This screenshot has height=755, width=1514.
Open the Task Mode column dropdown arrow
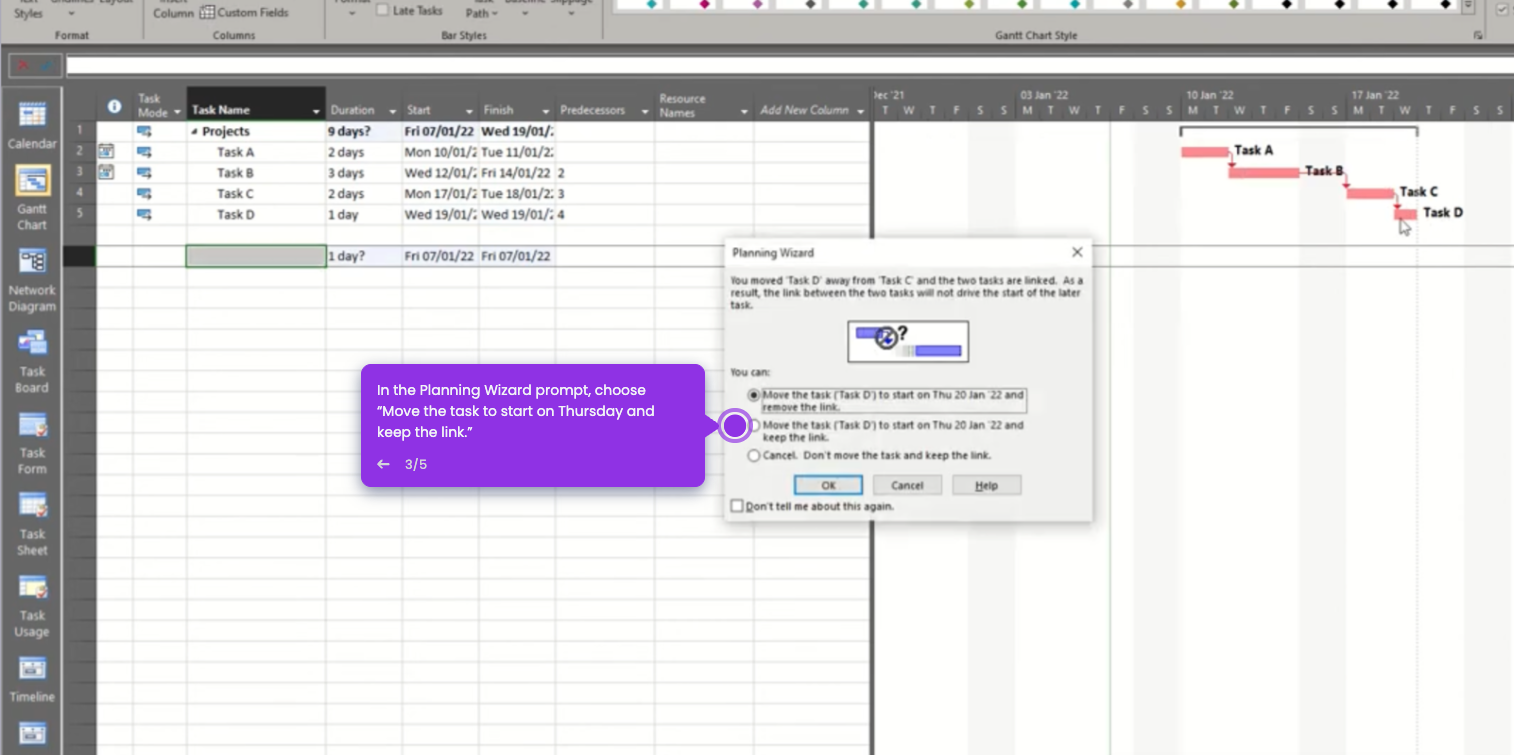click(177, 111)
